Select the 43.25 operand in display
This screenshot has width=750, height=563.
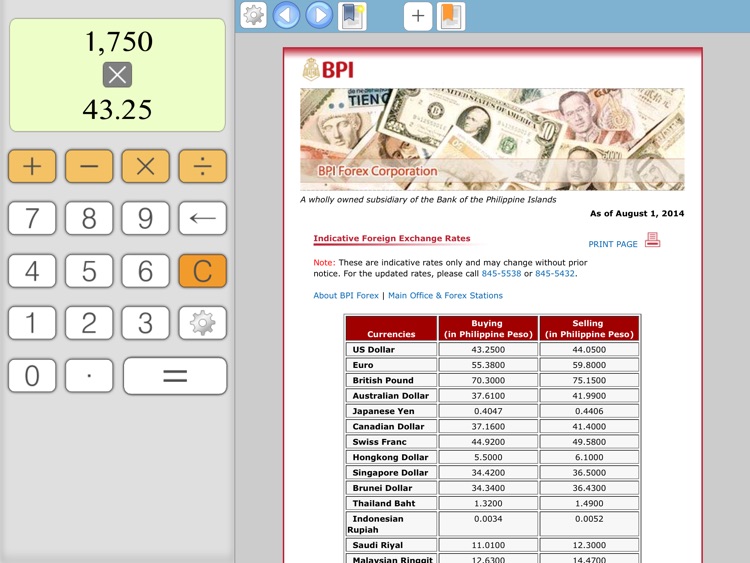click(117, 110)
